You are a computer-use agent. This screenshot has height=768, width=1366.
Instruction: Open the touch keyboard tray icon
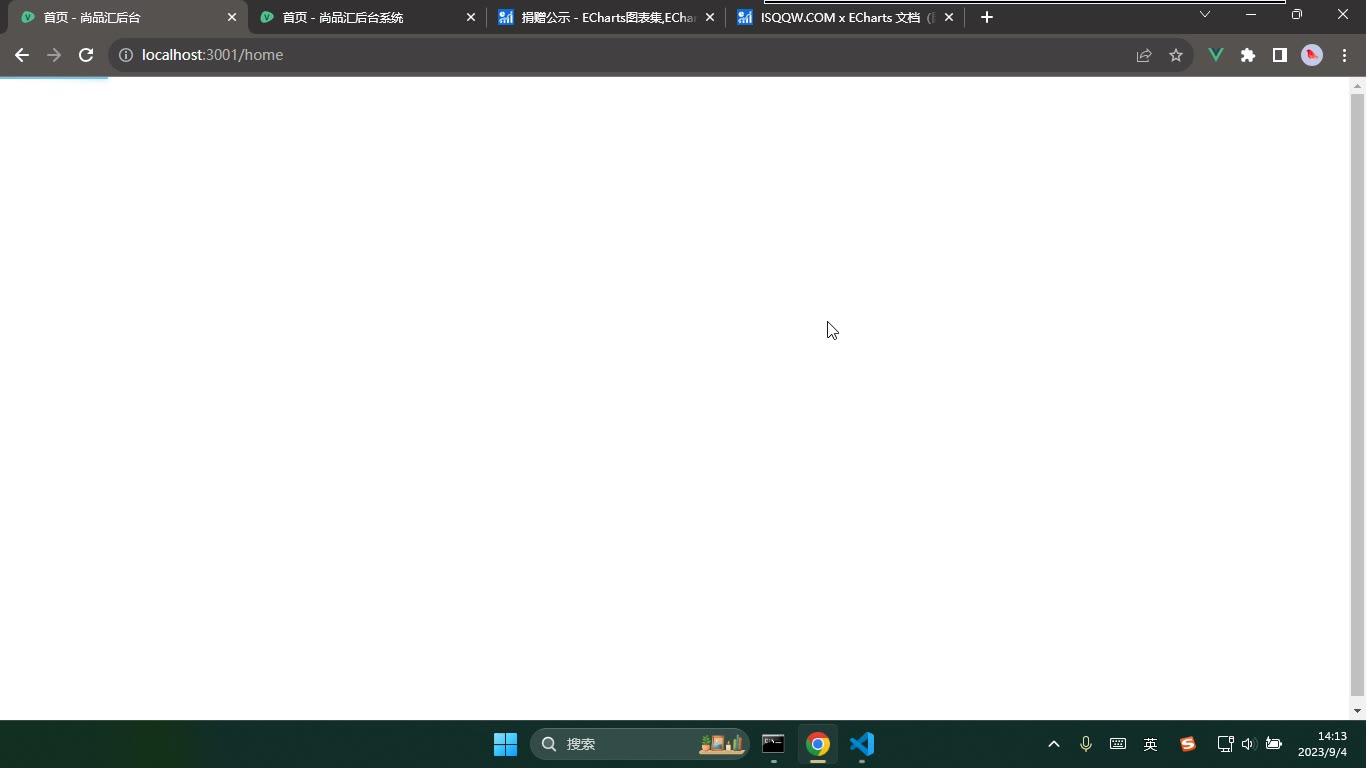[1118, 744]
